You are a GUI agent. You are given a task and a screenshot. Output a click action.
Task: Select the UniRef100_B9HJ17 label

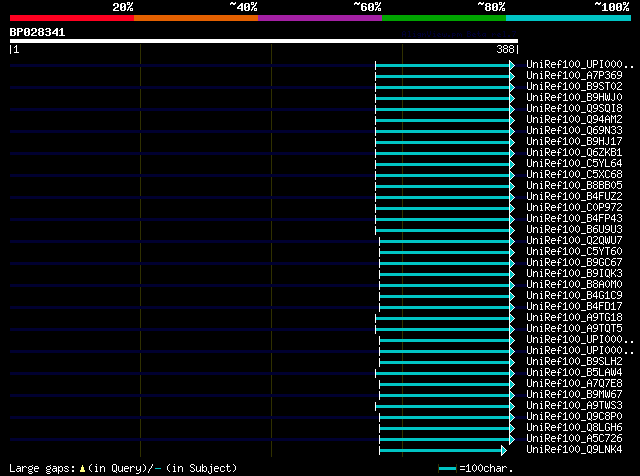(x=574, y=141)
